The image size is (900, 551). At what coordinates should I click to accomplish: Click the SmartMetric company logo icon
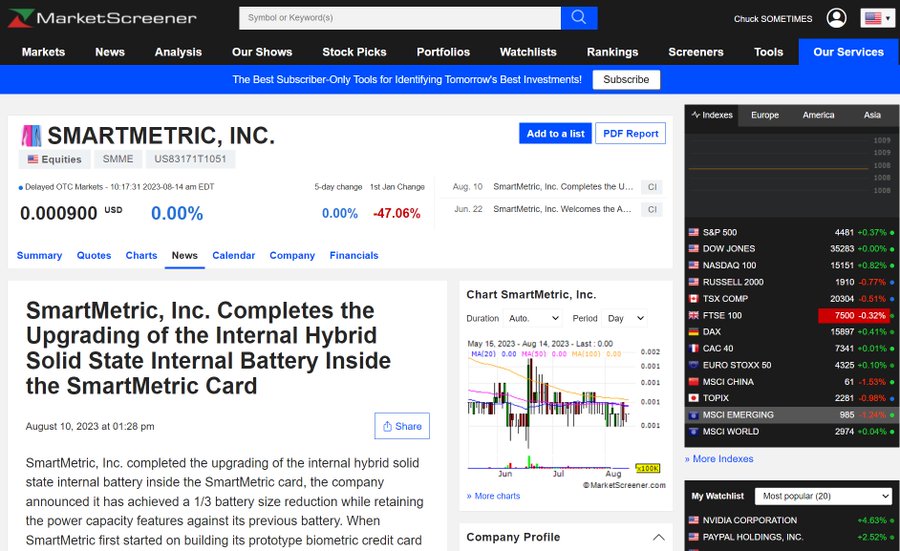31,136
